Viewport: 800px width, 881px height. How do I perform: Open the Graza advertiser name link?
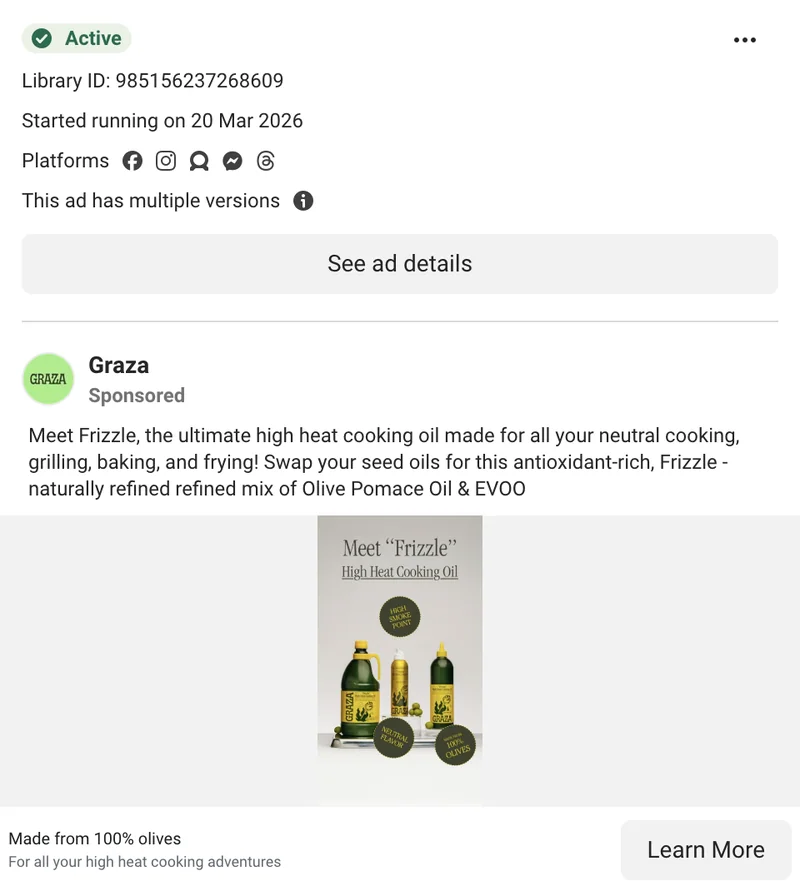(x=118, y=366)
